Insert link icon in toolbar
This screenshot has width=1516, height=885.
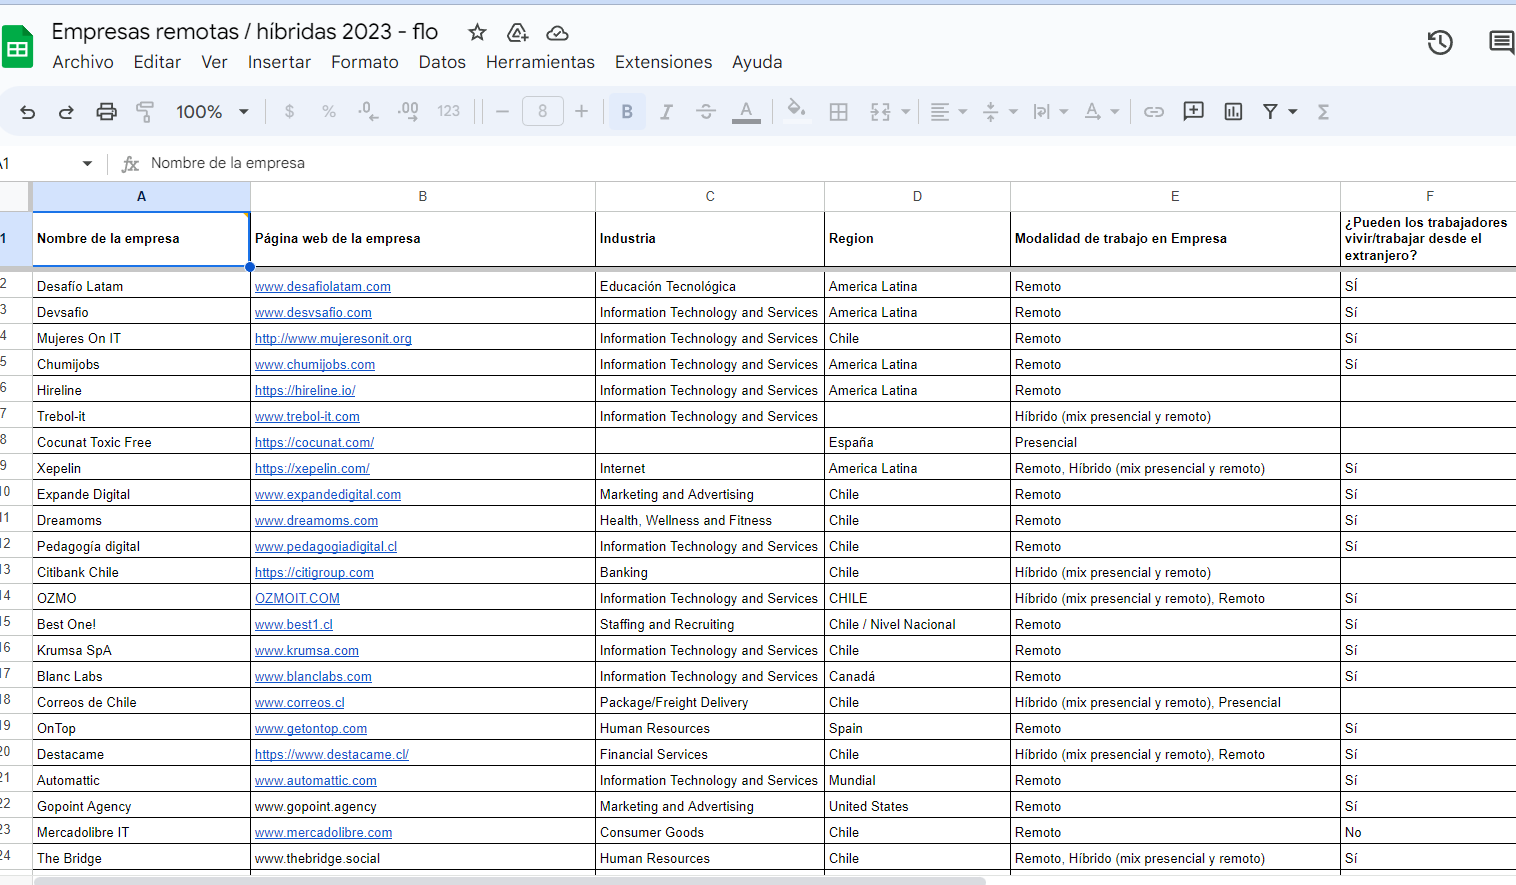click(1154, 112)
